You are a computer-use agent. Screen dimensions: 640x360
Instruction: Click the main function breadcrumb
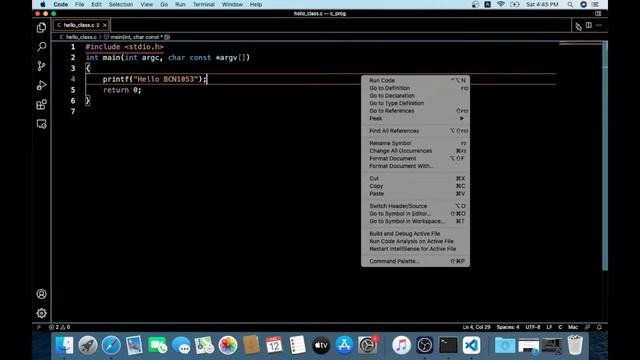(136, 37)
